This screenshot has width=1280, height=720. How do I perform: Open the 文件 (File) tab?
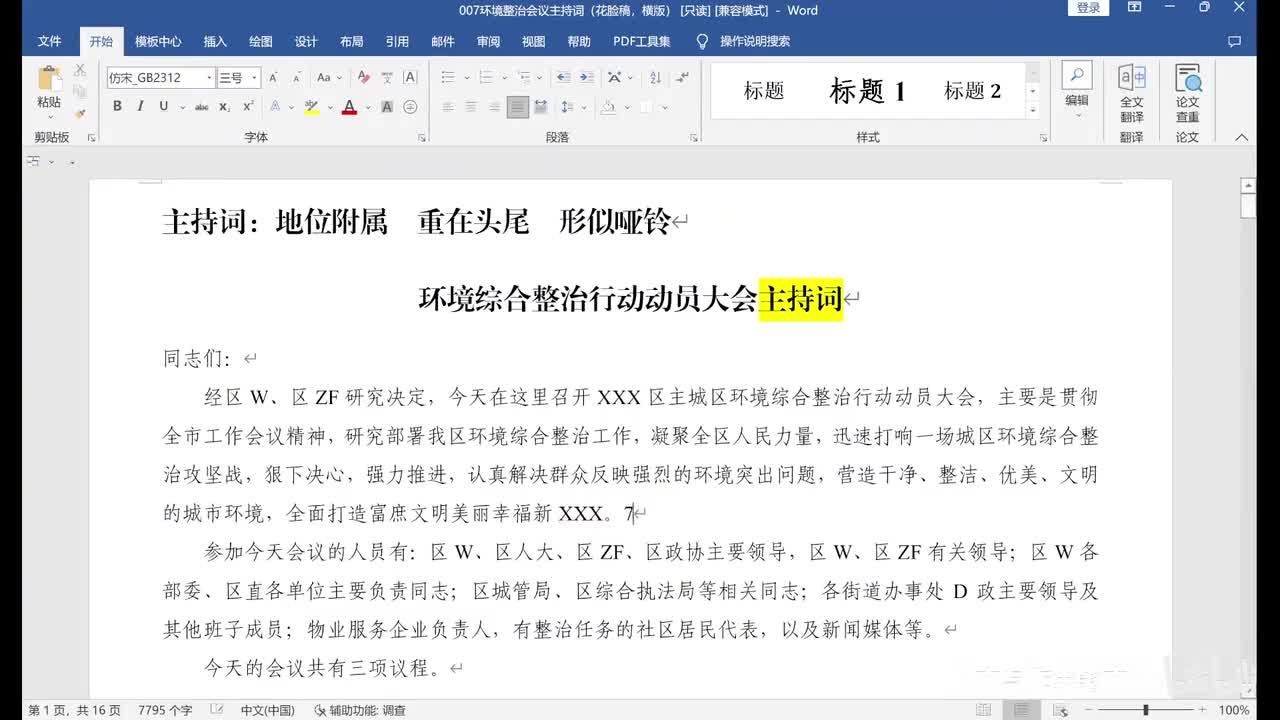[x=49, y=41]
